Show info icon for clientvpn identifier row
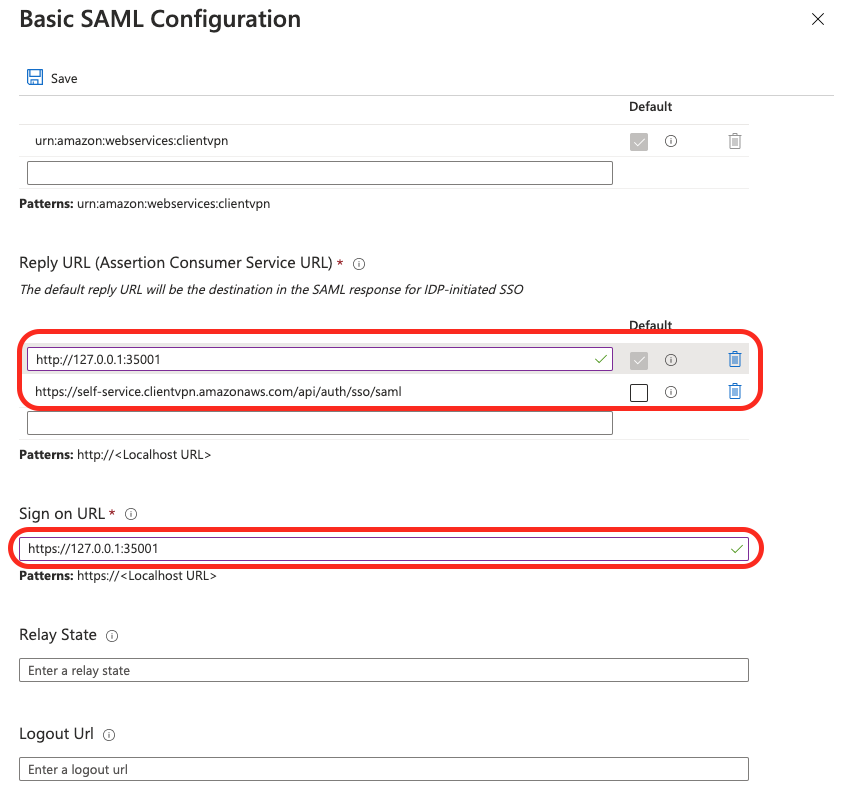This screenshot has height=795, width=842. tap(671, 141)
